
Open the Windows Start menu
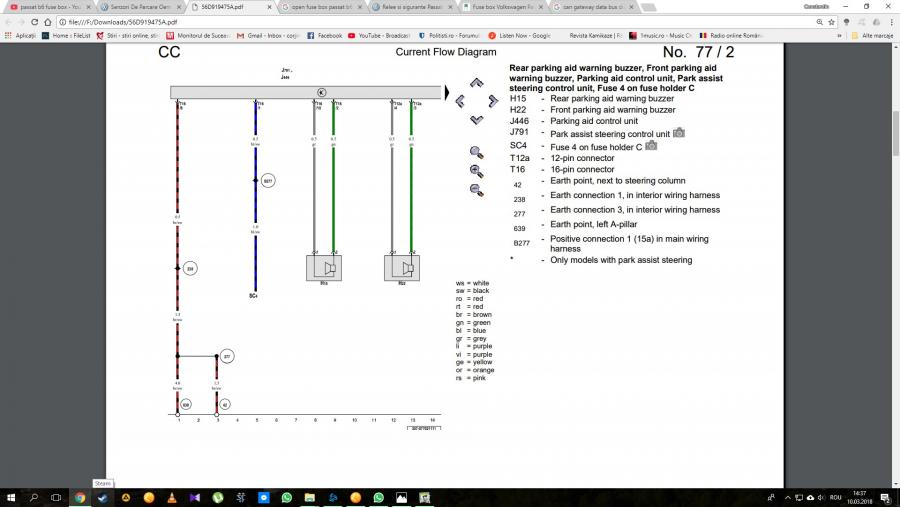(x=11, y=497)
